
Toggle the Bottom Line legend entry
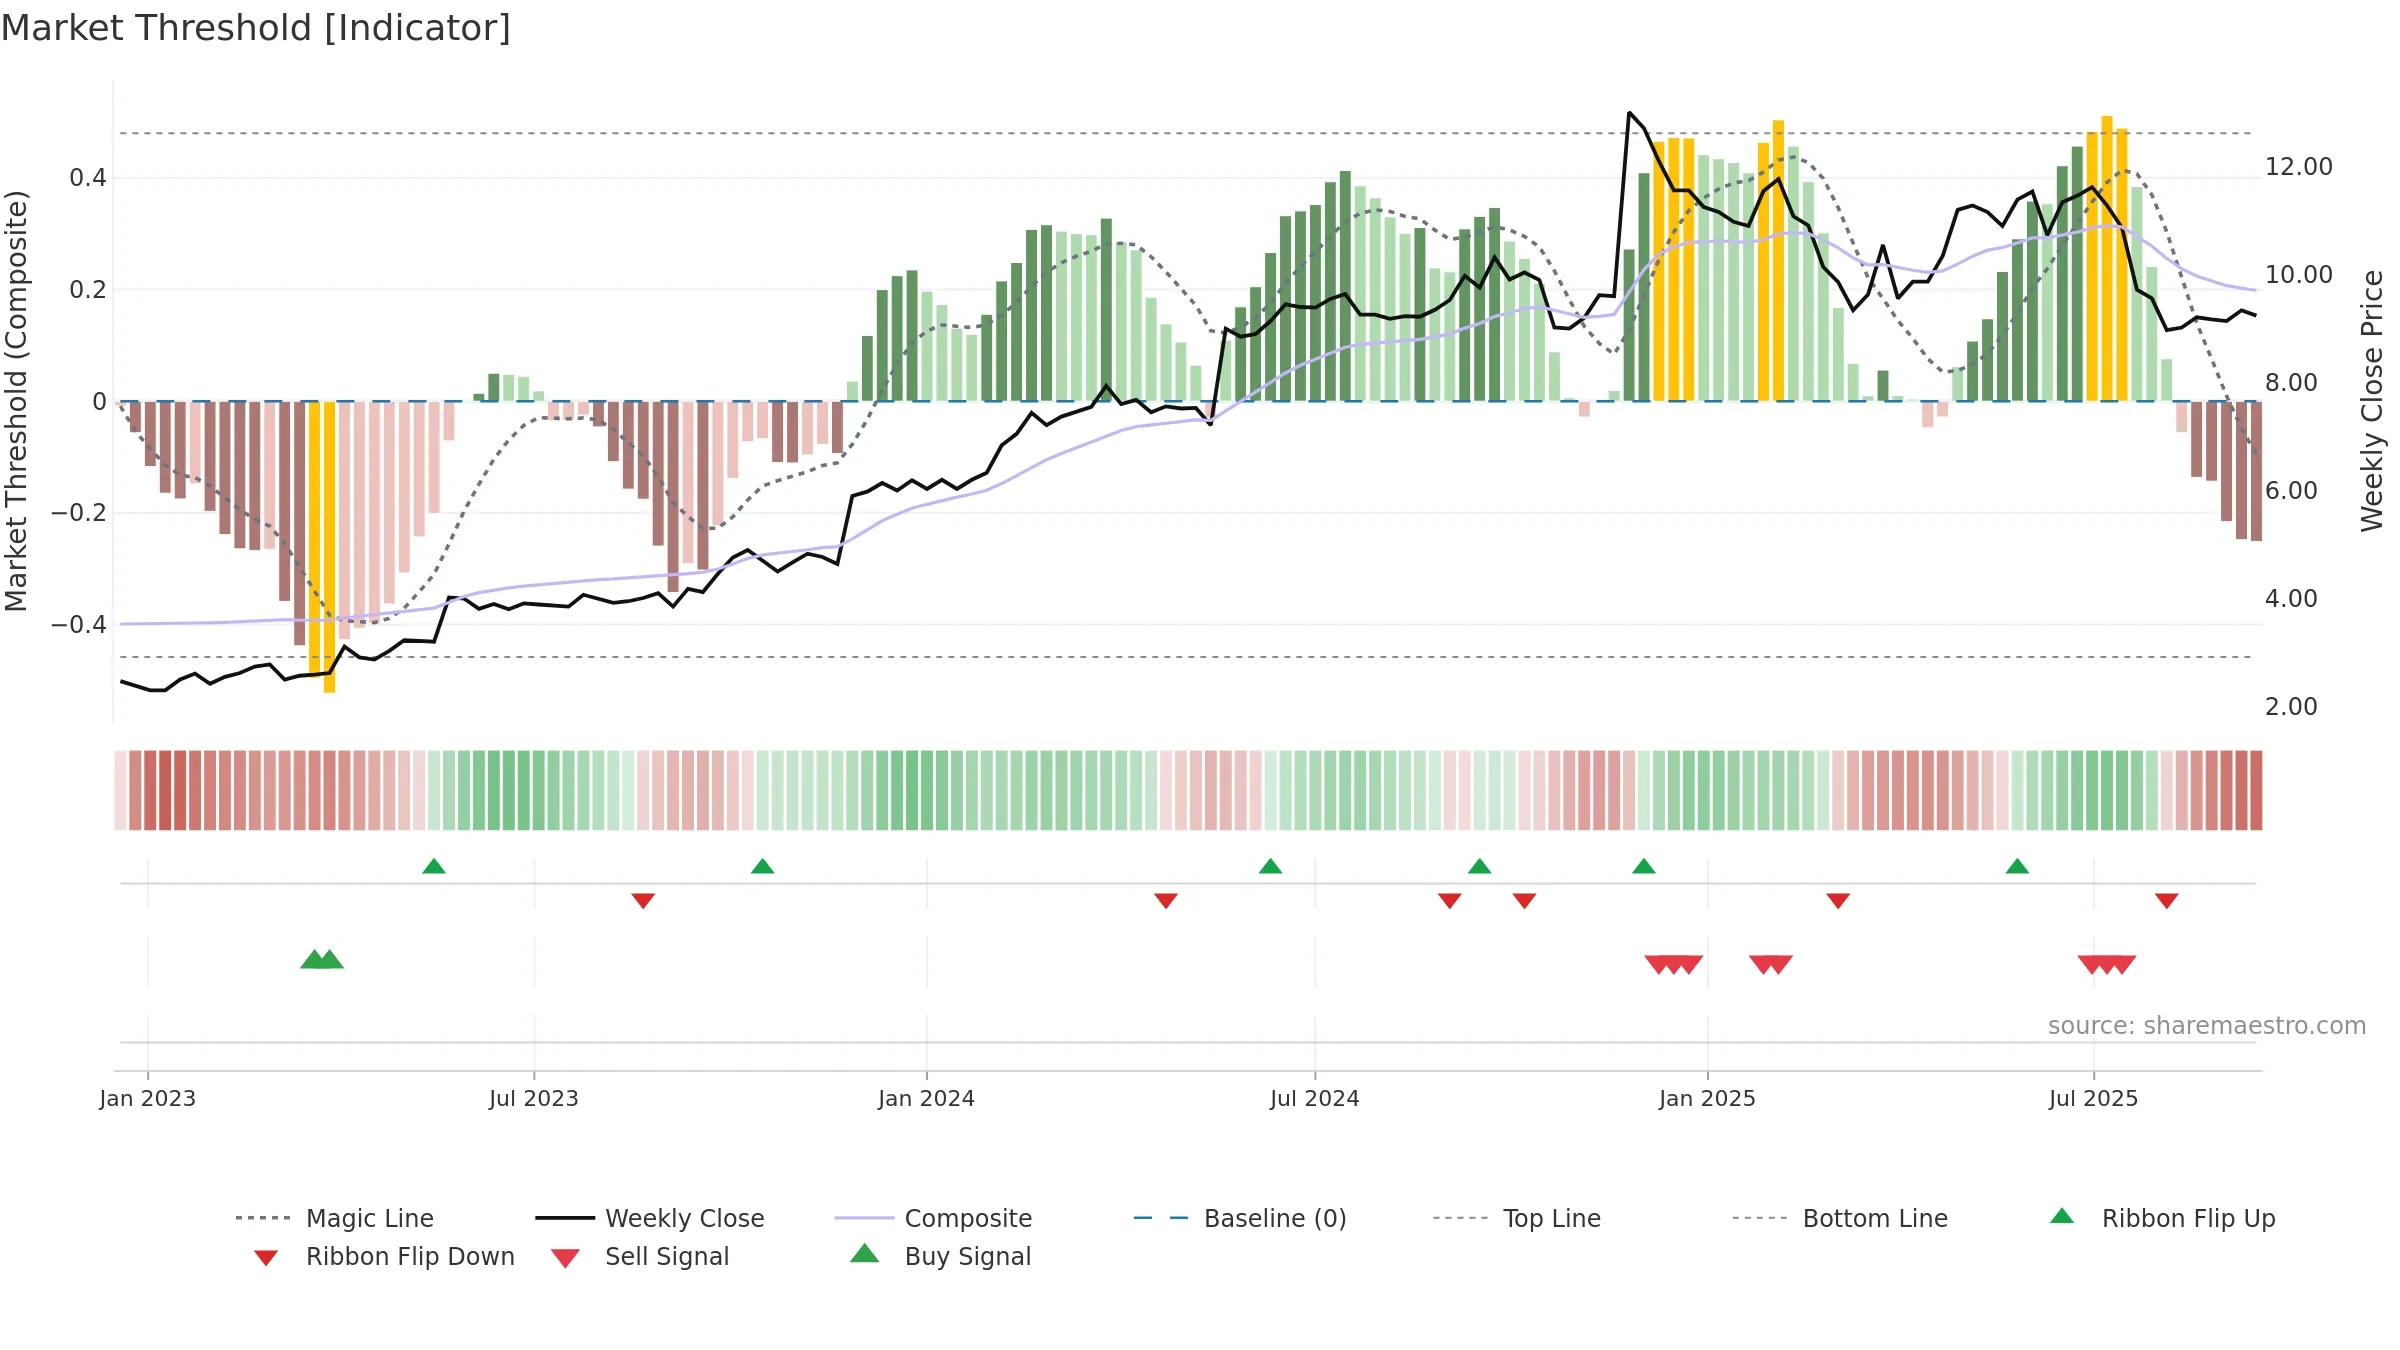pos(1840,1218)
